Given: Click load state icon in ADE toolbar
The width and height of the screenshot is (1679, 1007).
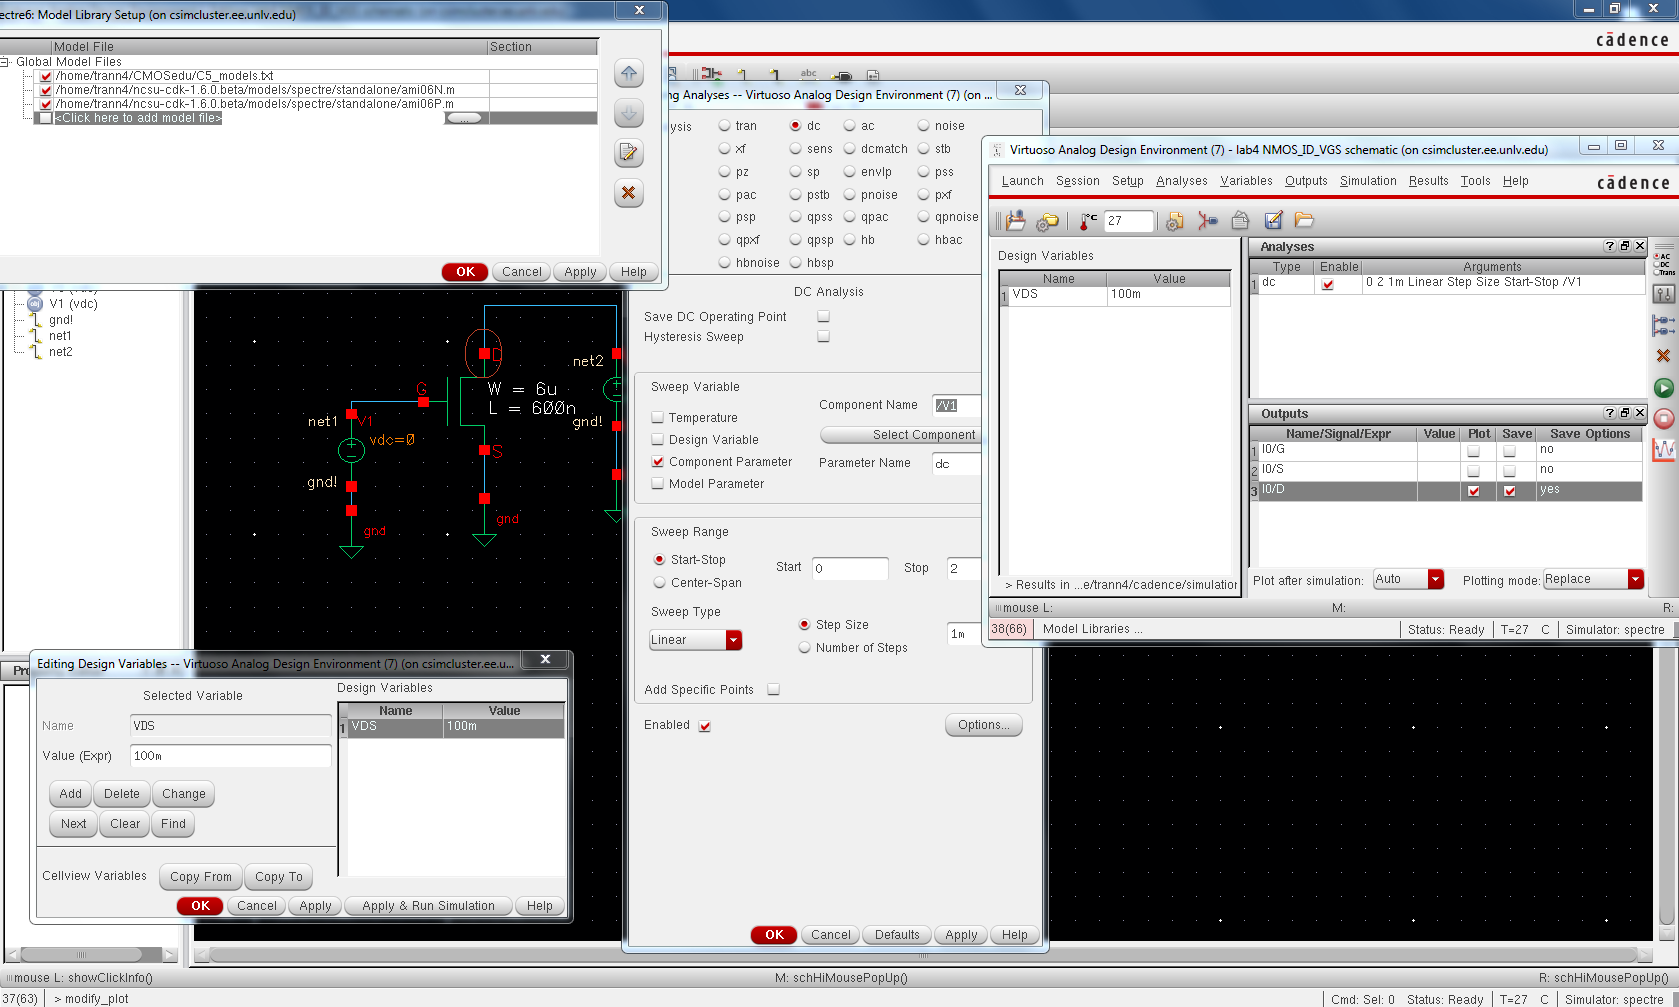Looking at the screenshot, I should (1016, 220).
